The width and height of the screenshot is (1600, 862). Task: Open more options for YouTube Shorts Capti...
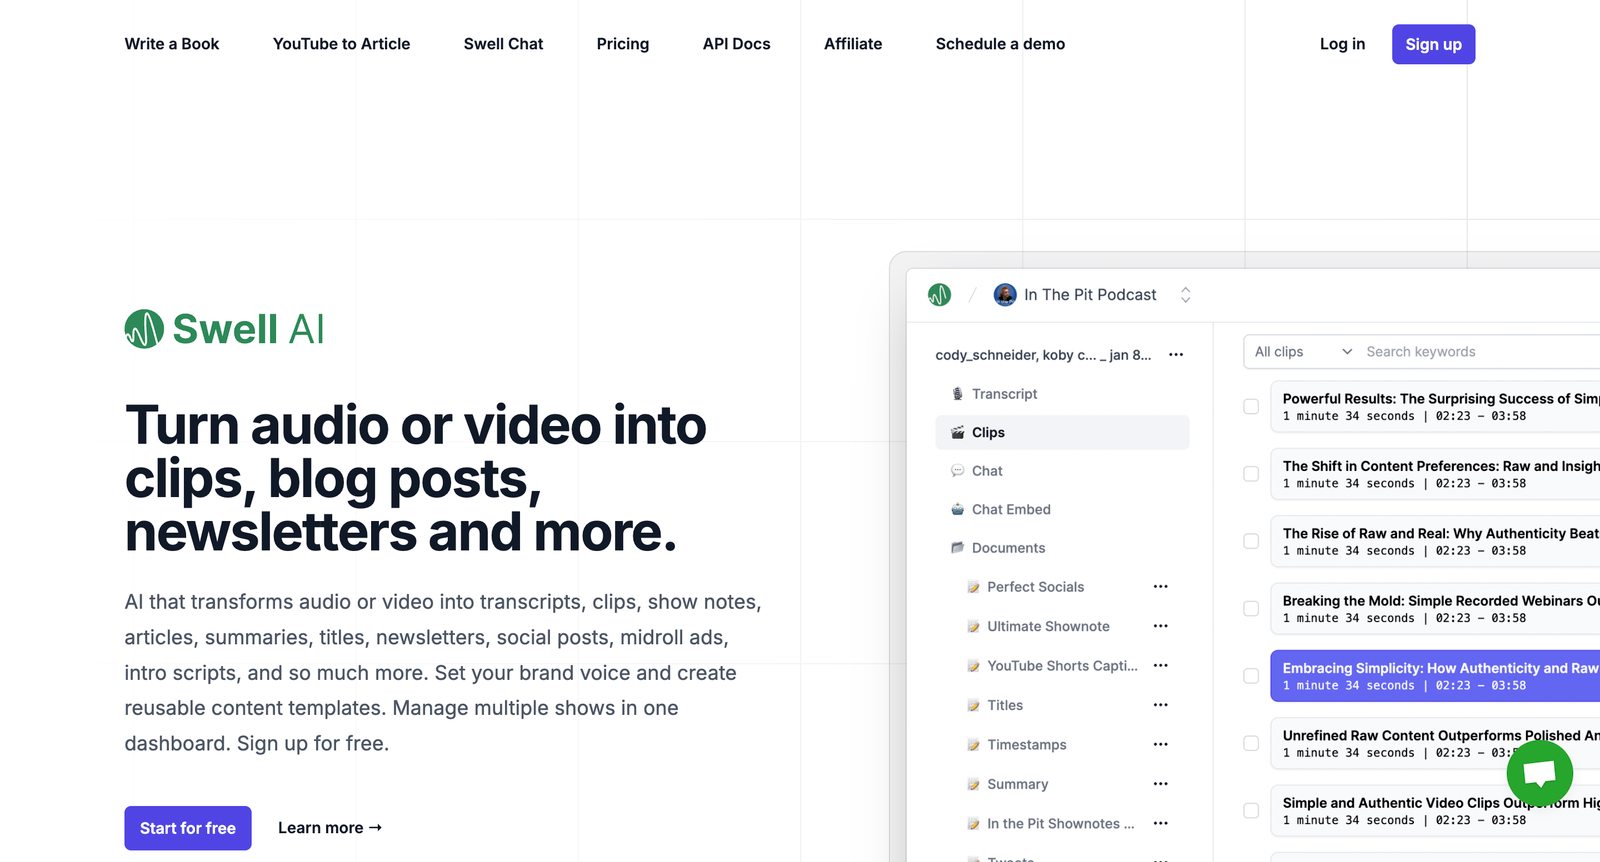point(1160,665)
